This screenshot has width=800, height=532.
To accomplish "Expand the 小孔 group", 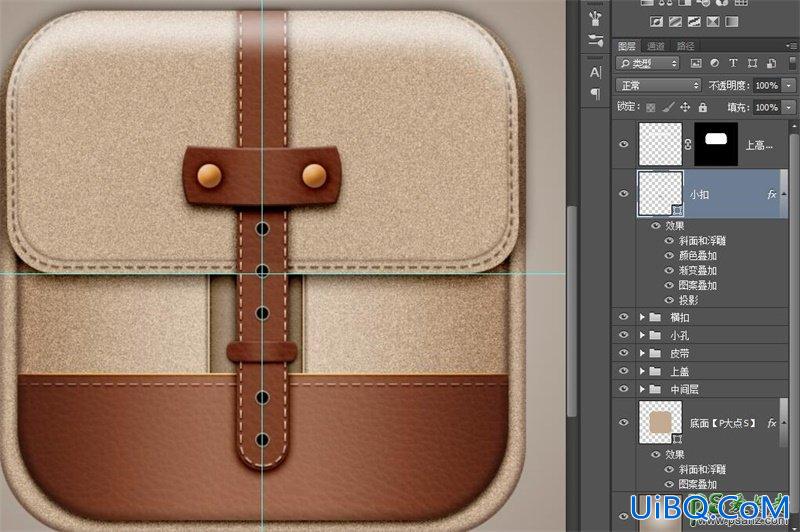I will point(642,335).
